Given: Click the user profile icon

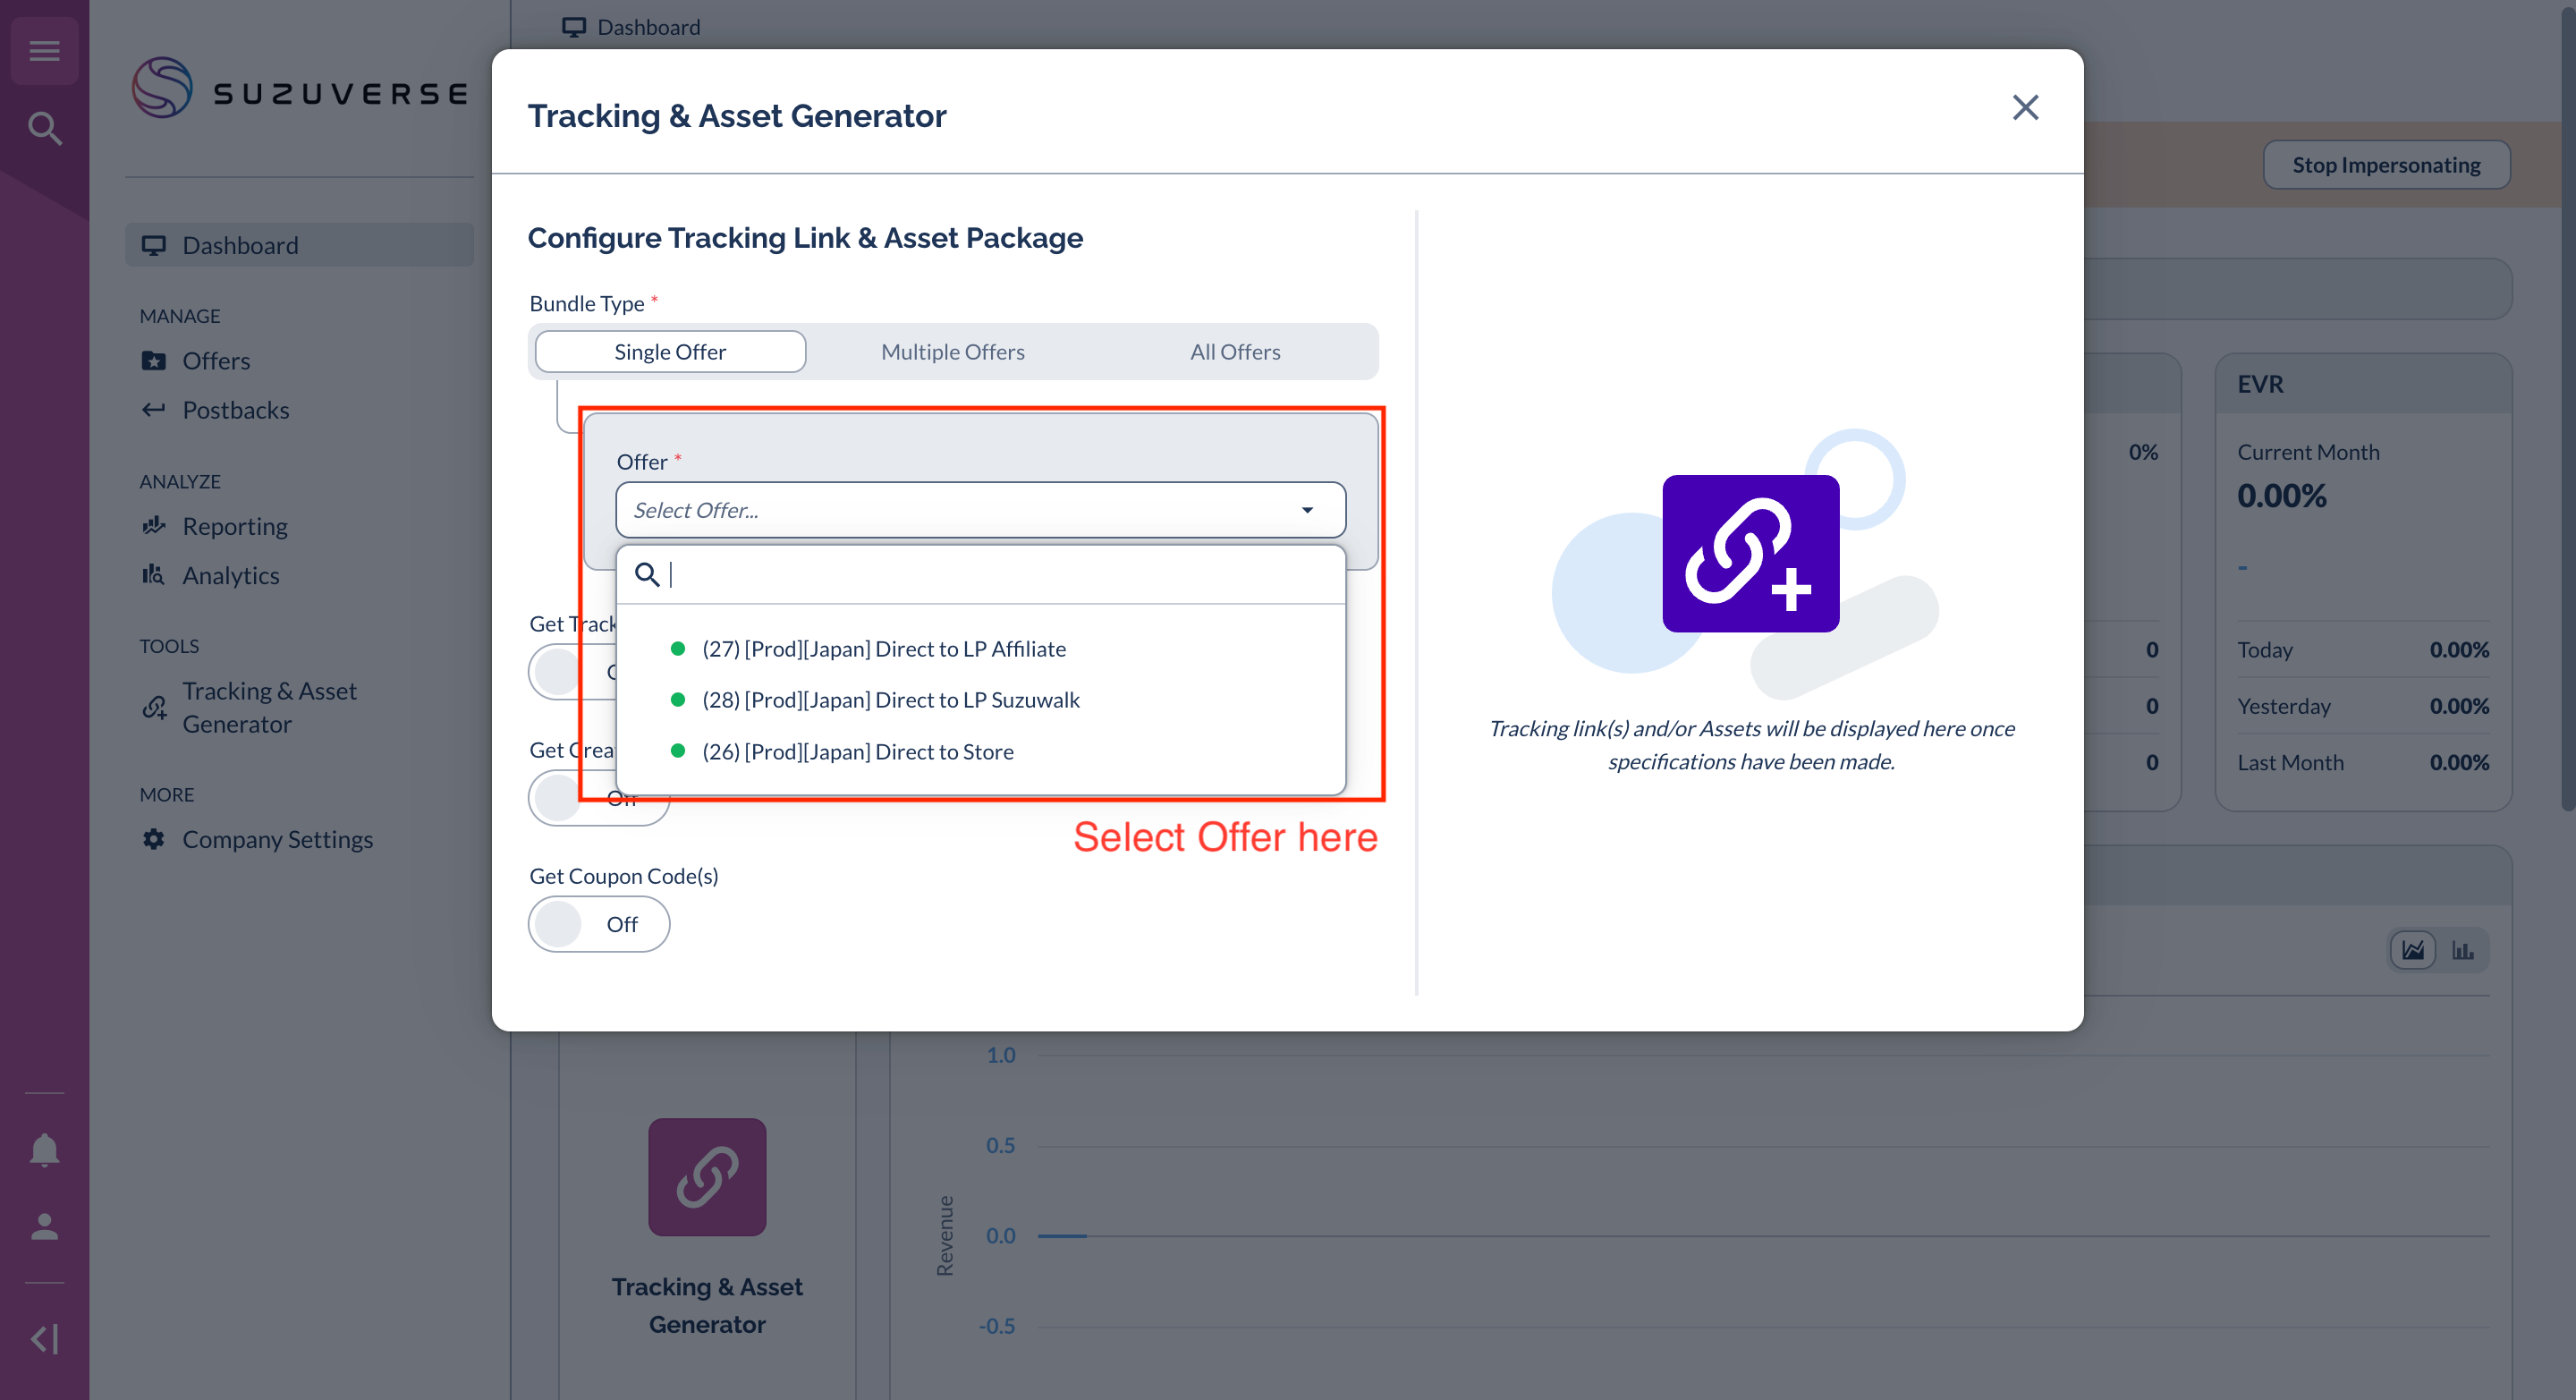Looking at the screenshot, I should (x=44, y=1226).
